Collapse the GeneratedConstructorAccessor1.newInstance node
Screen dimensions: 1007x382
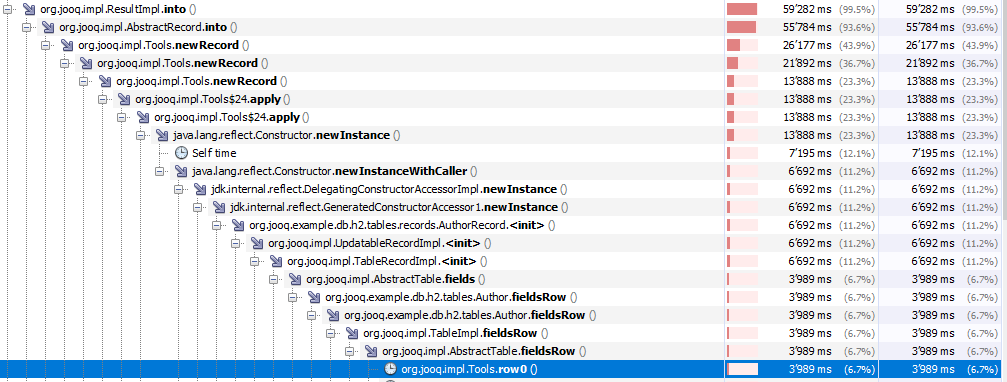[x=197, y=207]
